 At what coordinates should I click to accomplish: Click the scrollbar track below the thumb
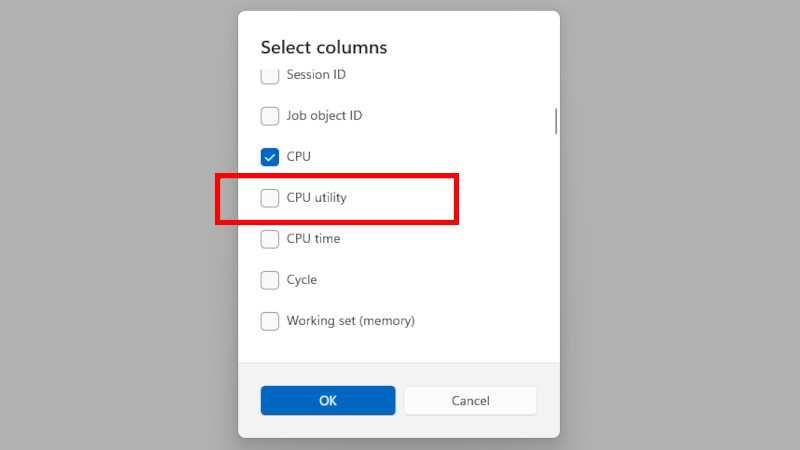[x=556, y=250]
